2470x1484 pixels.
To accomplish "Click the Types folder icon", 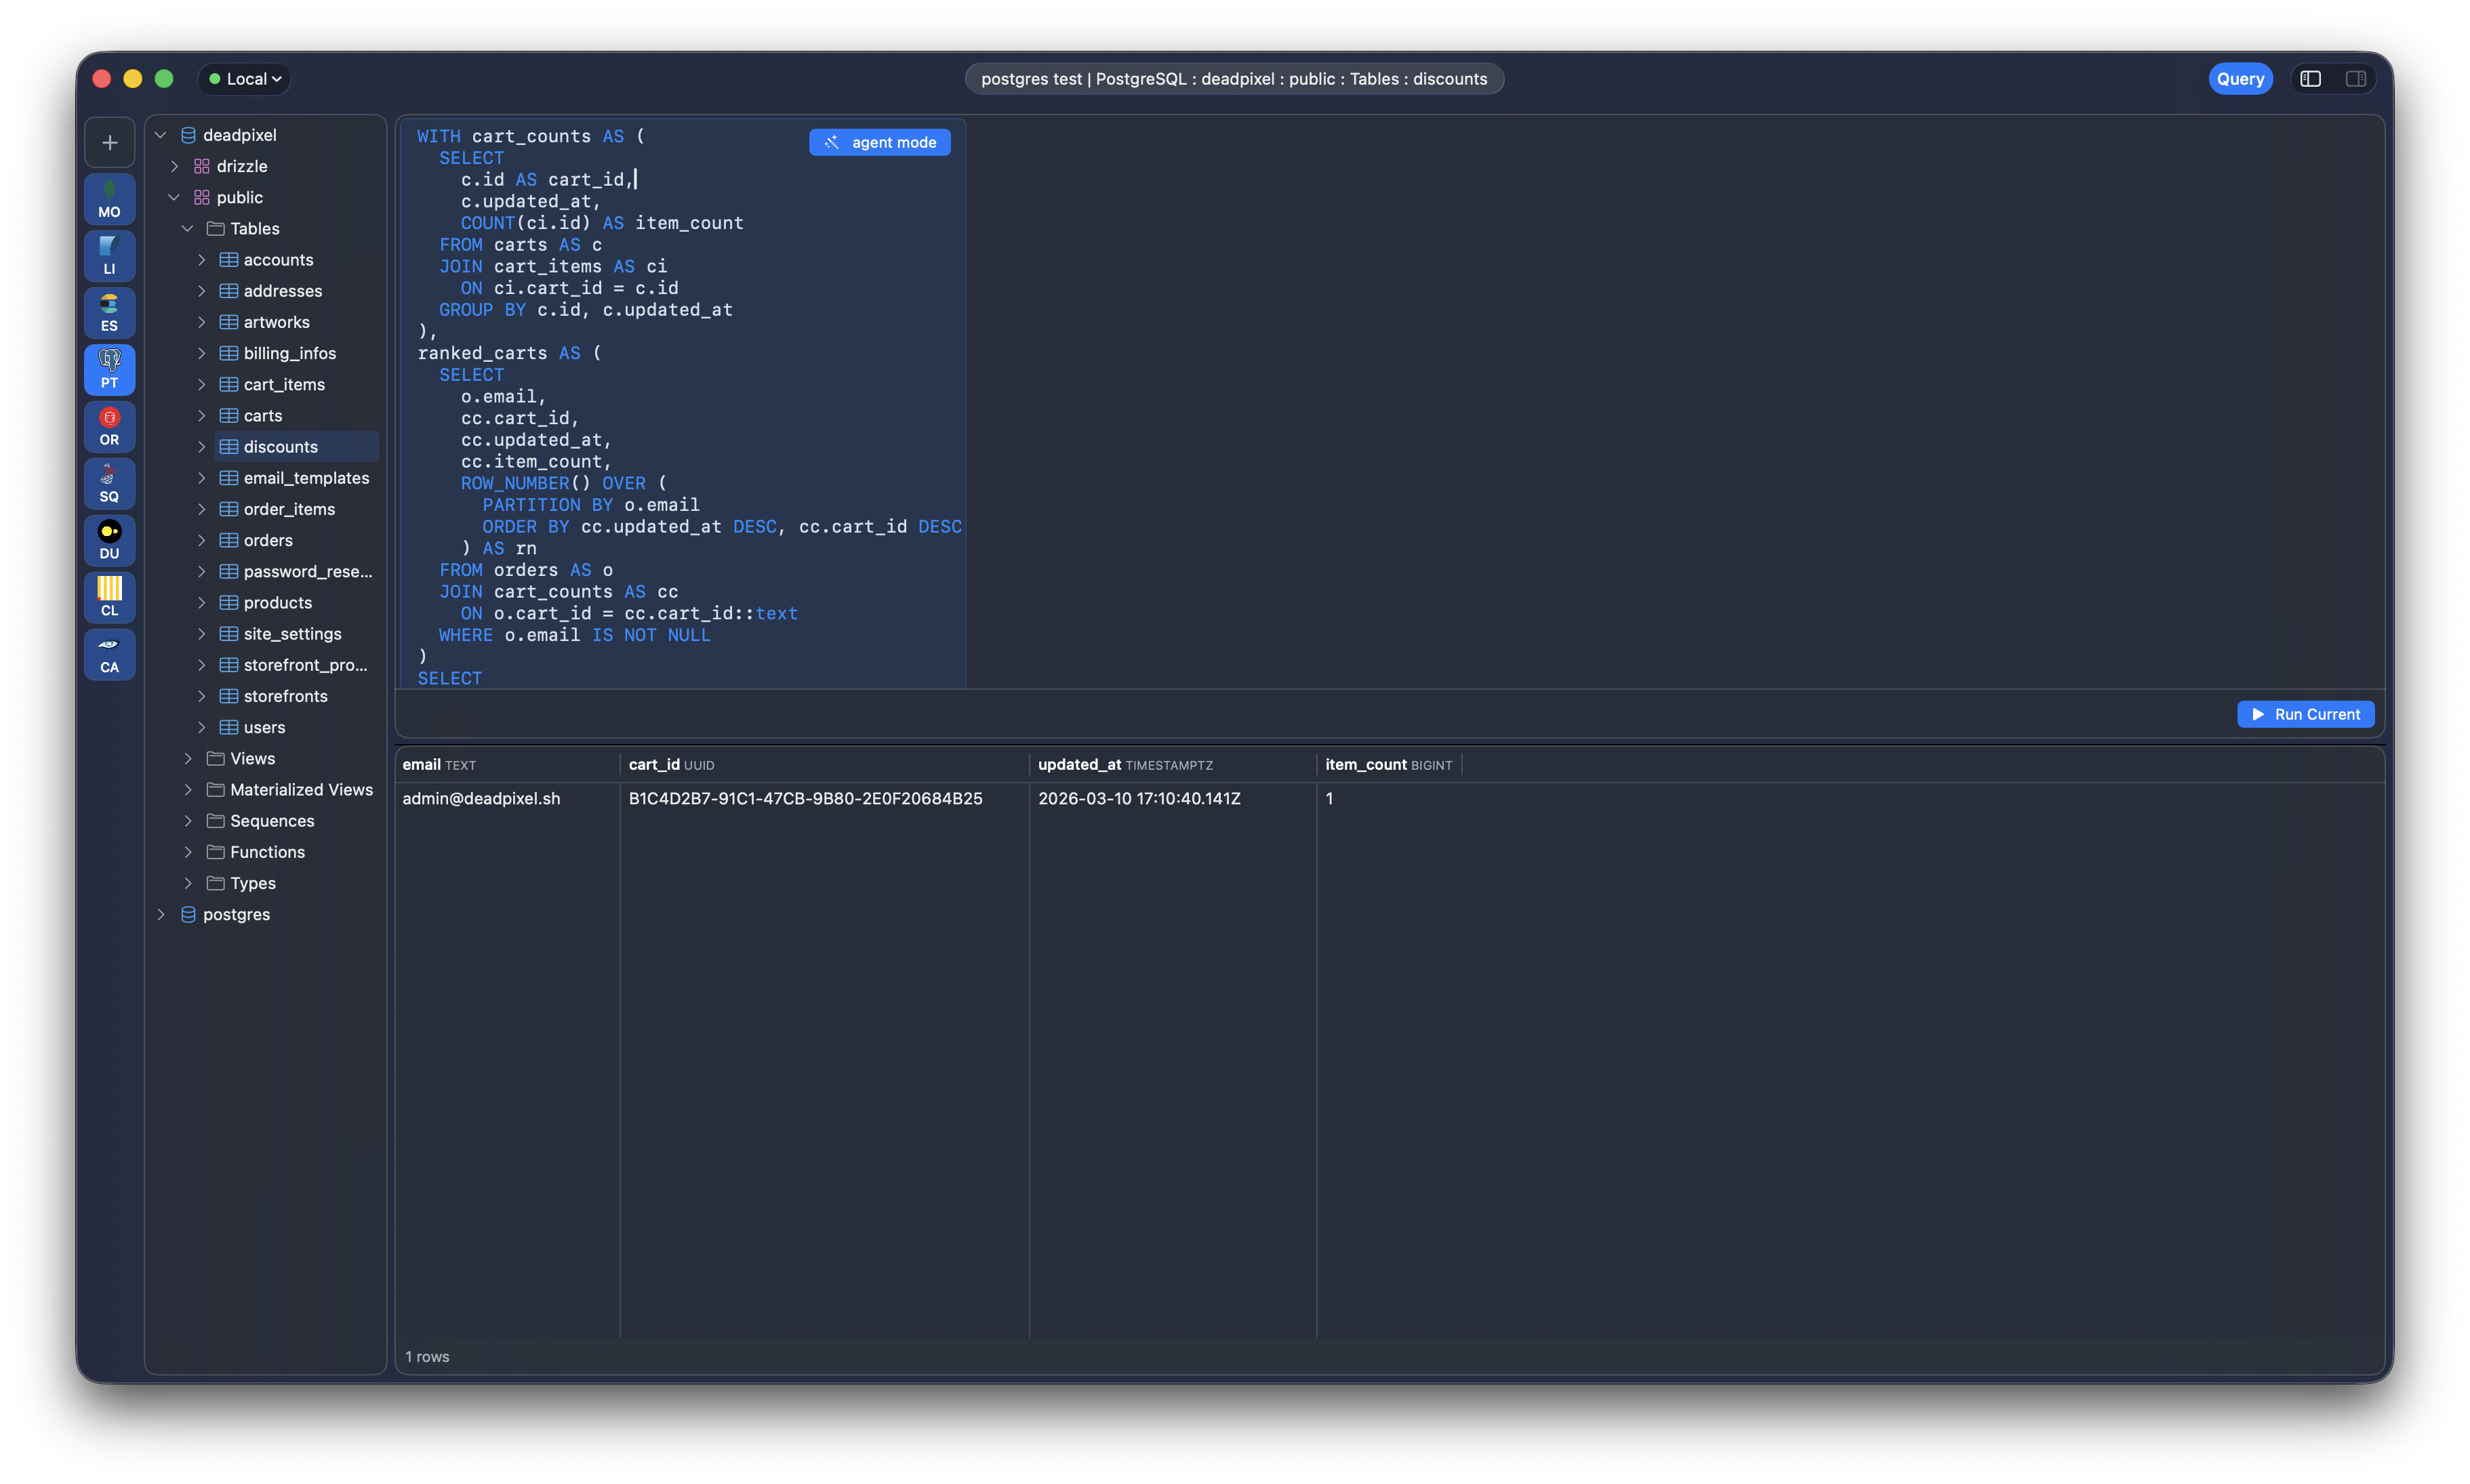I will coord(215,883).
